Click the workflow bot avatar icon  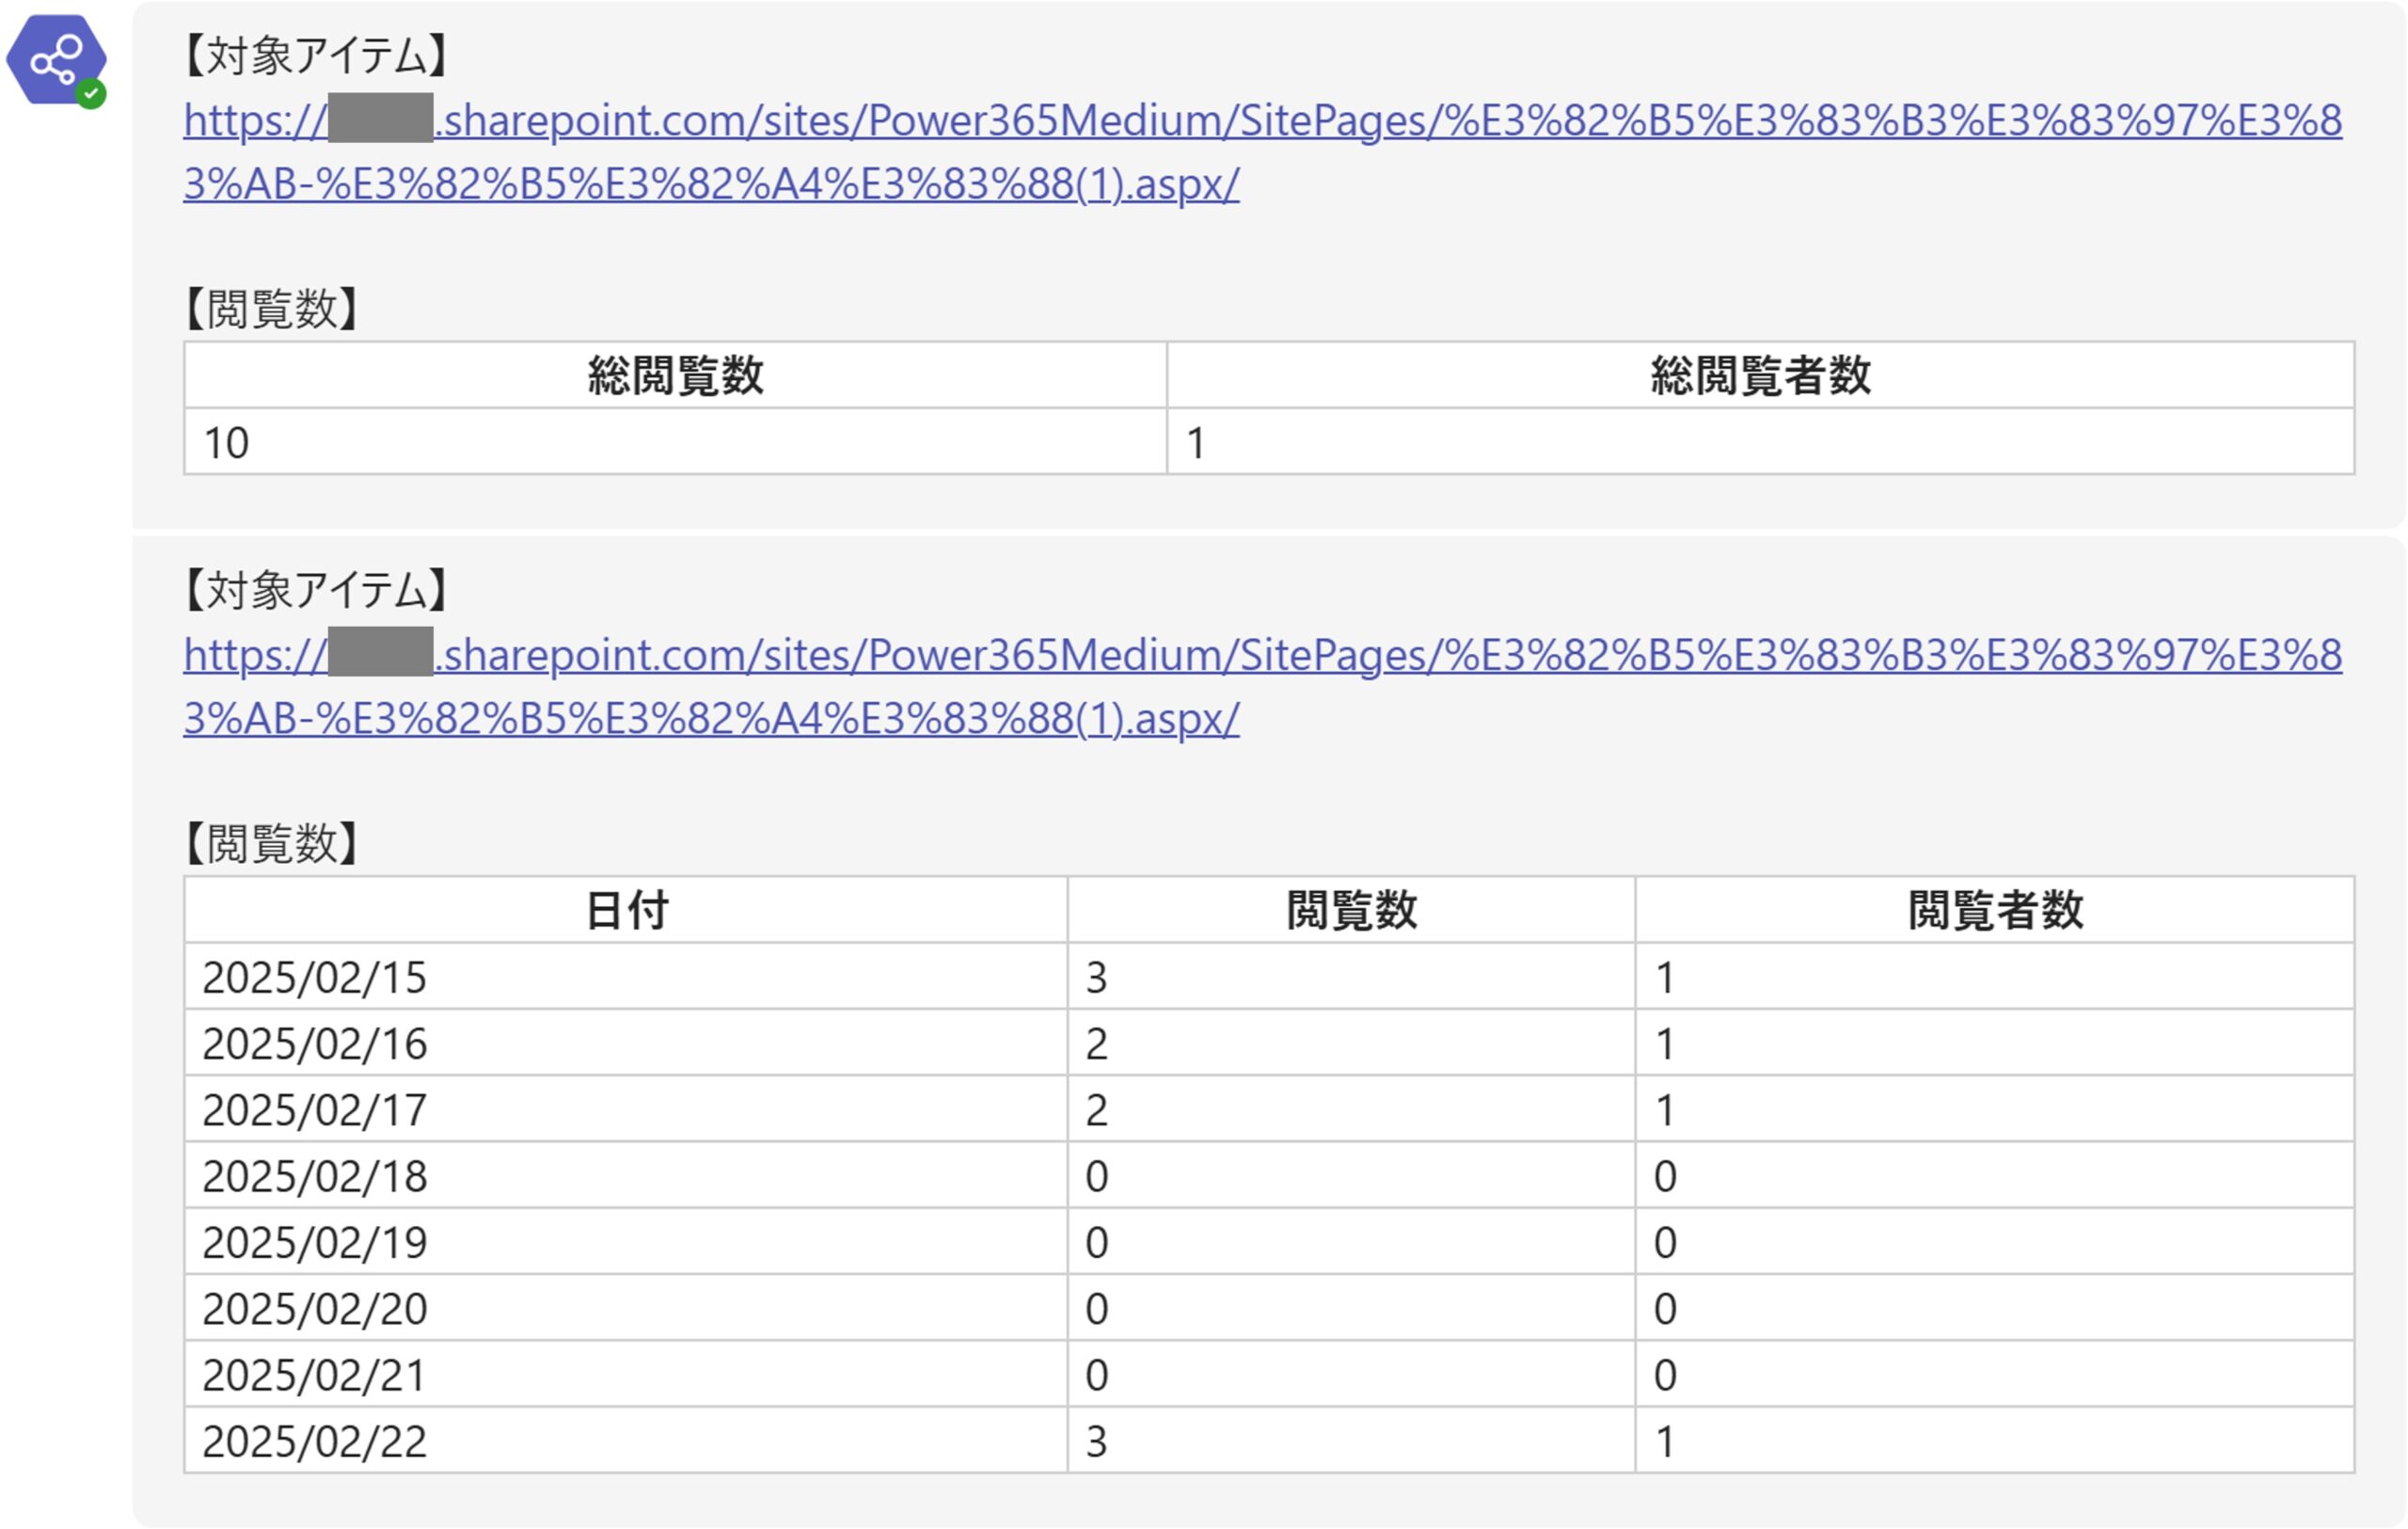coord(55,58)
